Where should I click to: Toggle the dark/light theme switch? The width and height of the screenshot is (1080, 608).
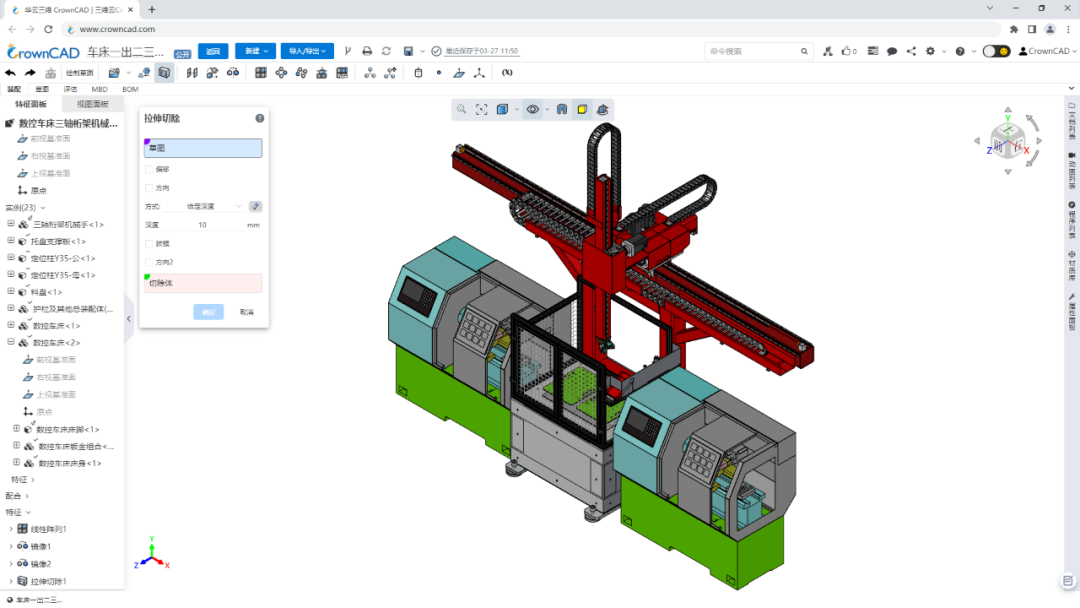click(x=996, y=51)
